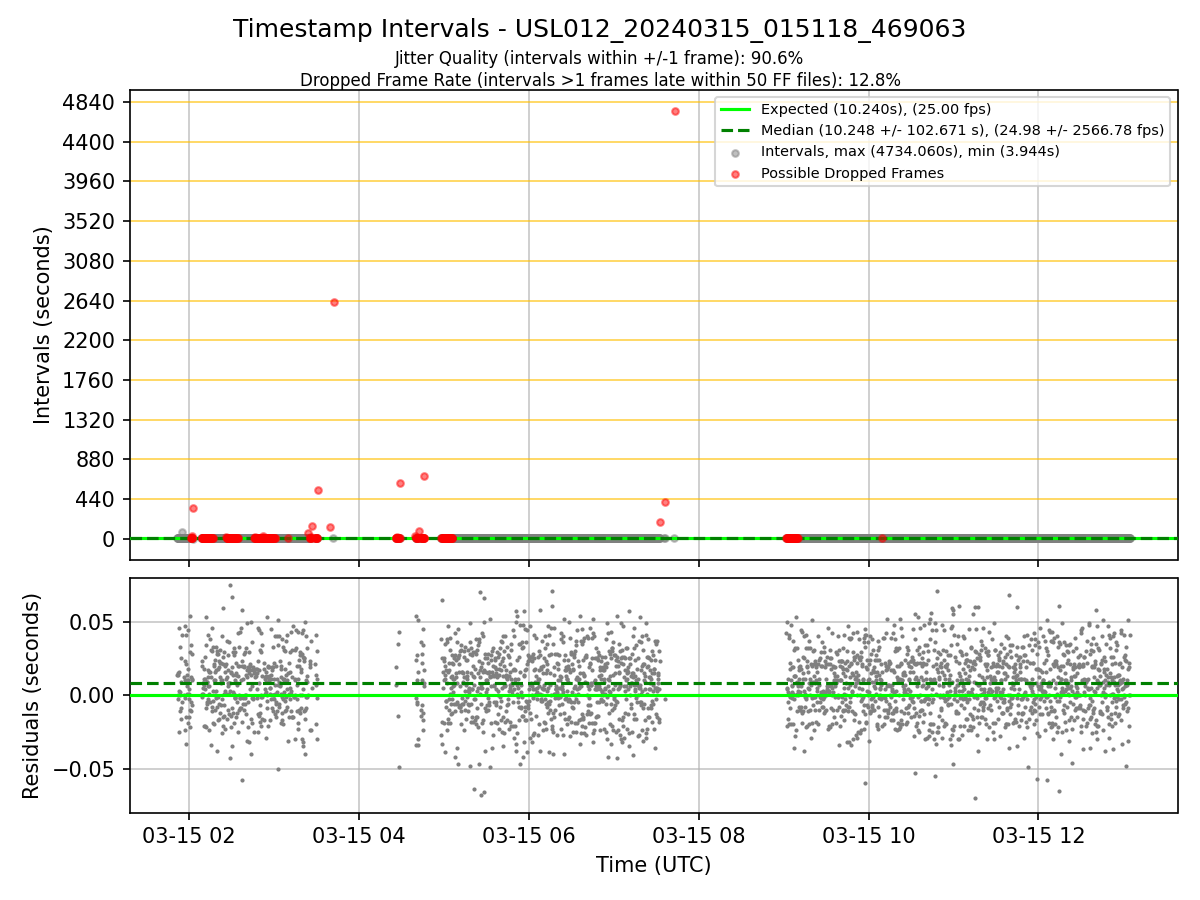Click the 4400 y-axis tick label
Image resolution: width=1200 pixels, height=900 pixels.
coord(89,142)
